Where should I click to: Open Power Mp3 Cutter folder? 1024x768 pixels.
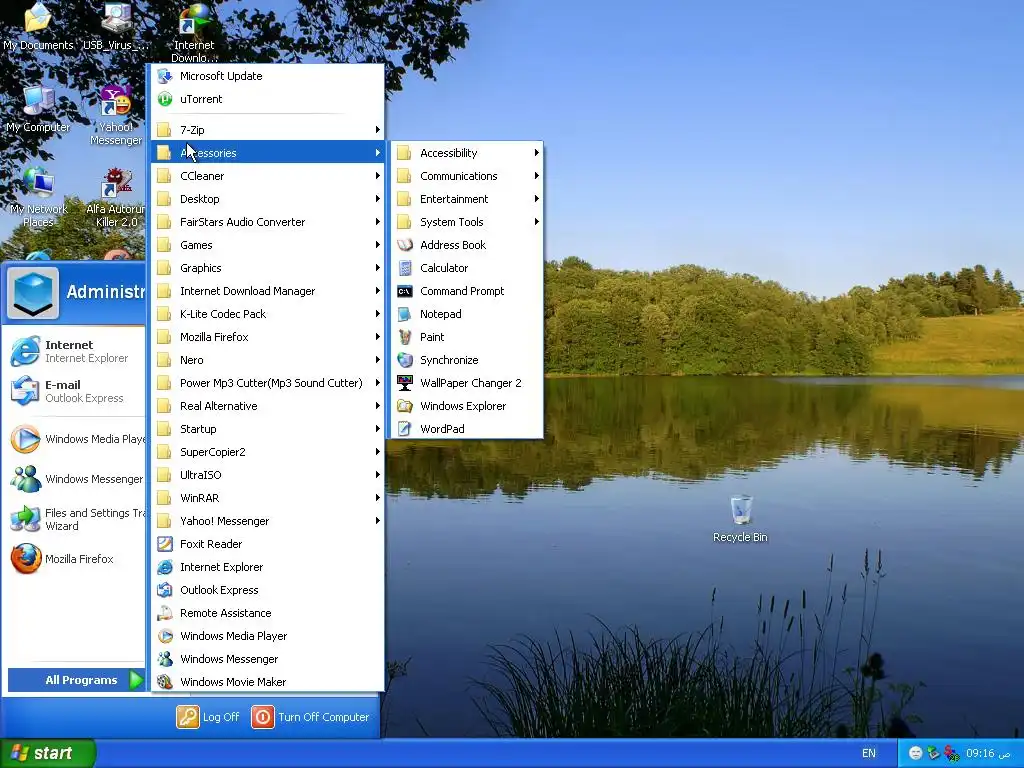click(x=267, y=383)
